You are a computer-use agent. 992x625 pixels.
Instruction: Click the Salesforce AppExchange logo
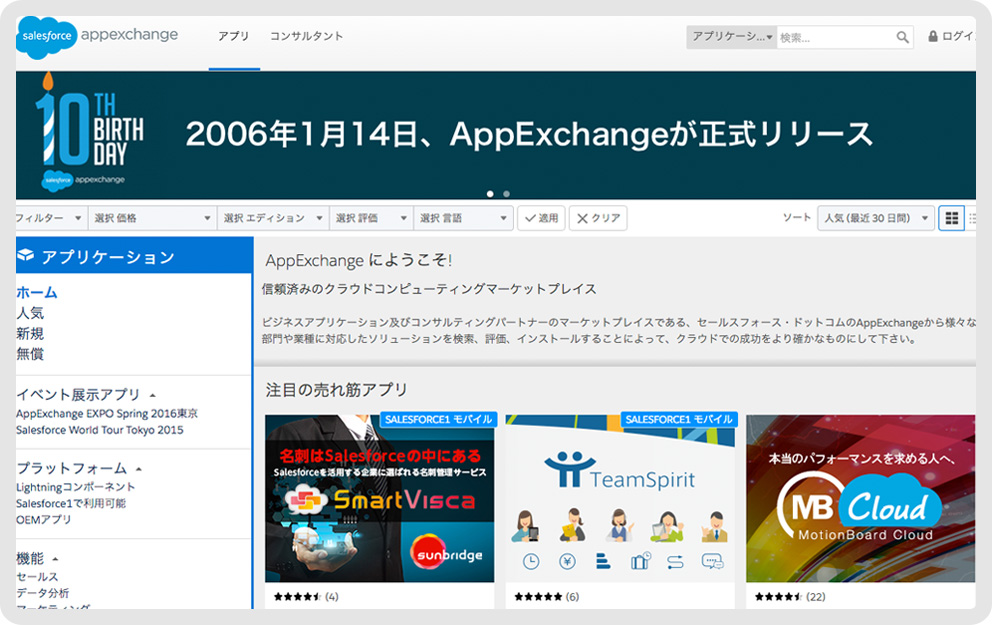[x=98, y=37]
